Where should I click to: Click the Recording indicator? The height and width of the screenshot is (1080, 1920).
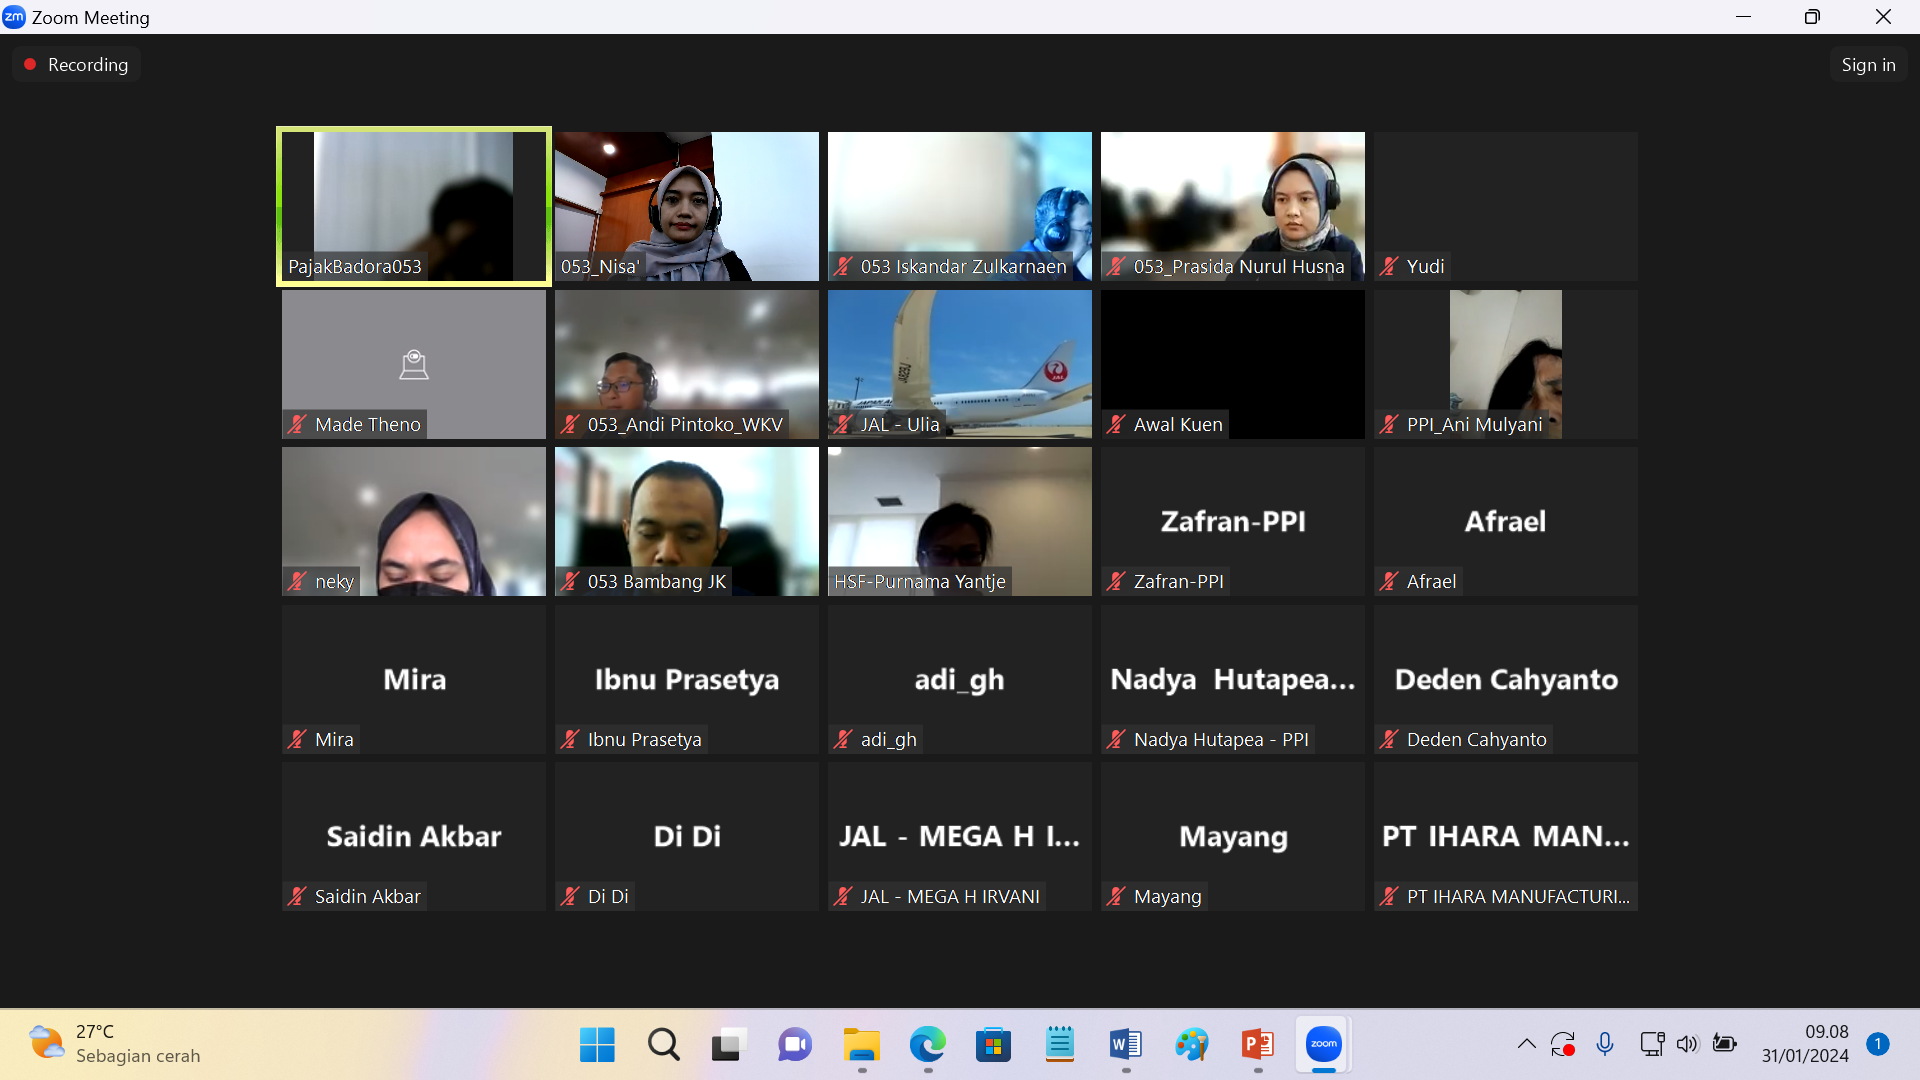pyautogui.click(x=76, y=65)
